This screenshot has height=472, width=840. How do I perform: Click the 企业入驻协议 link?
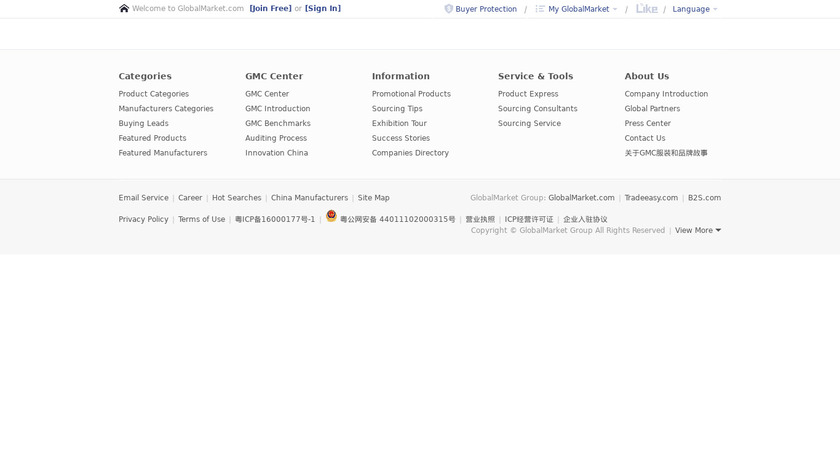585,219
